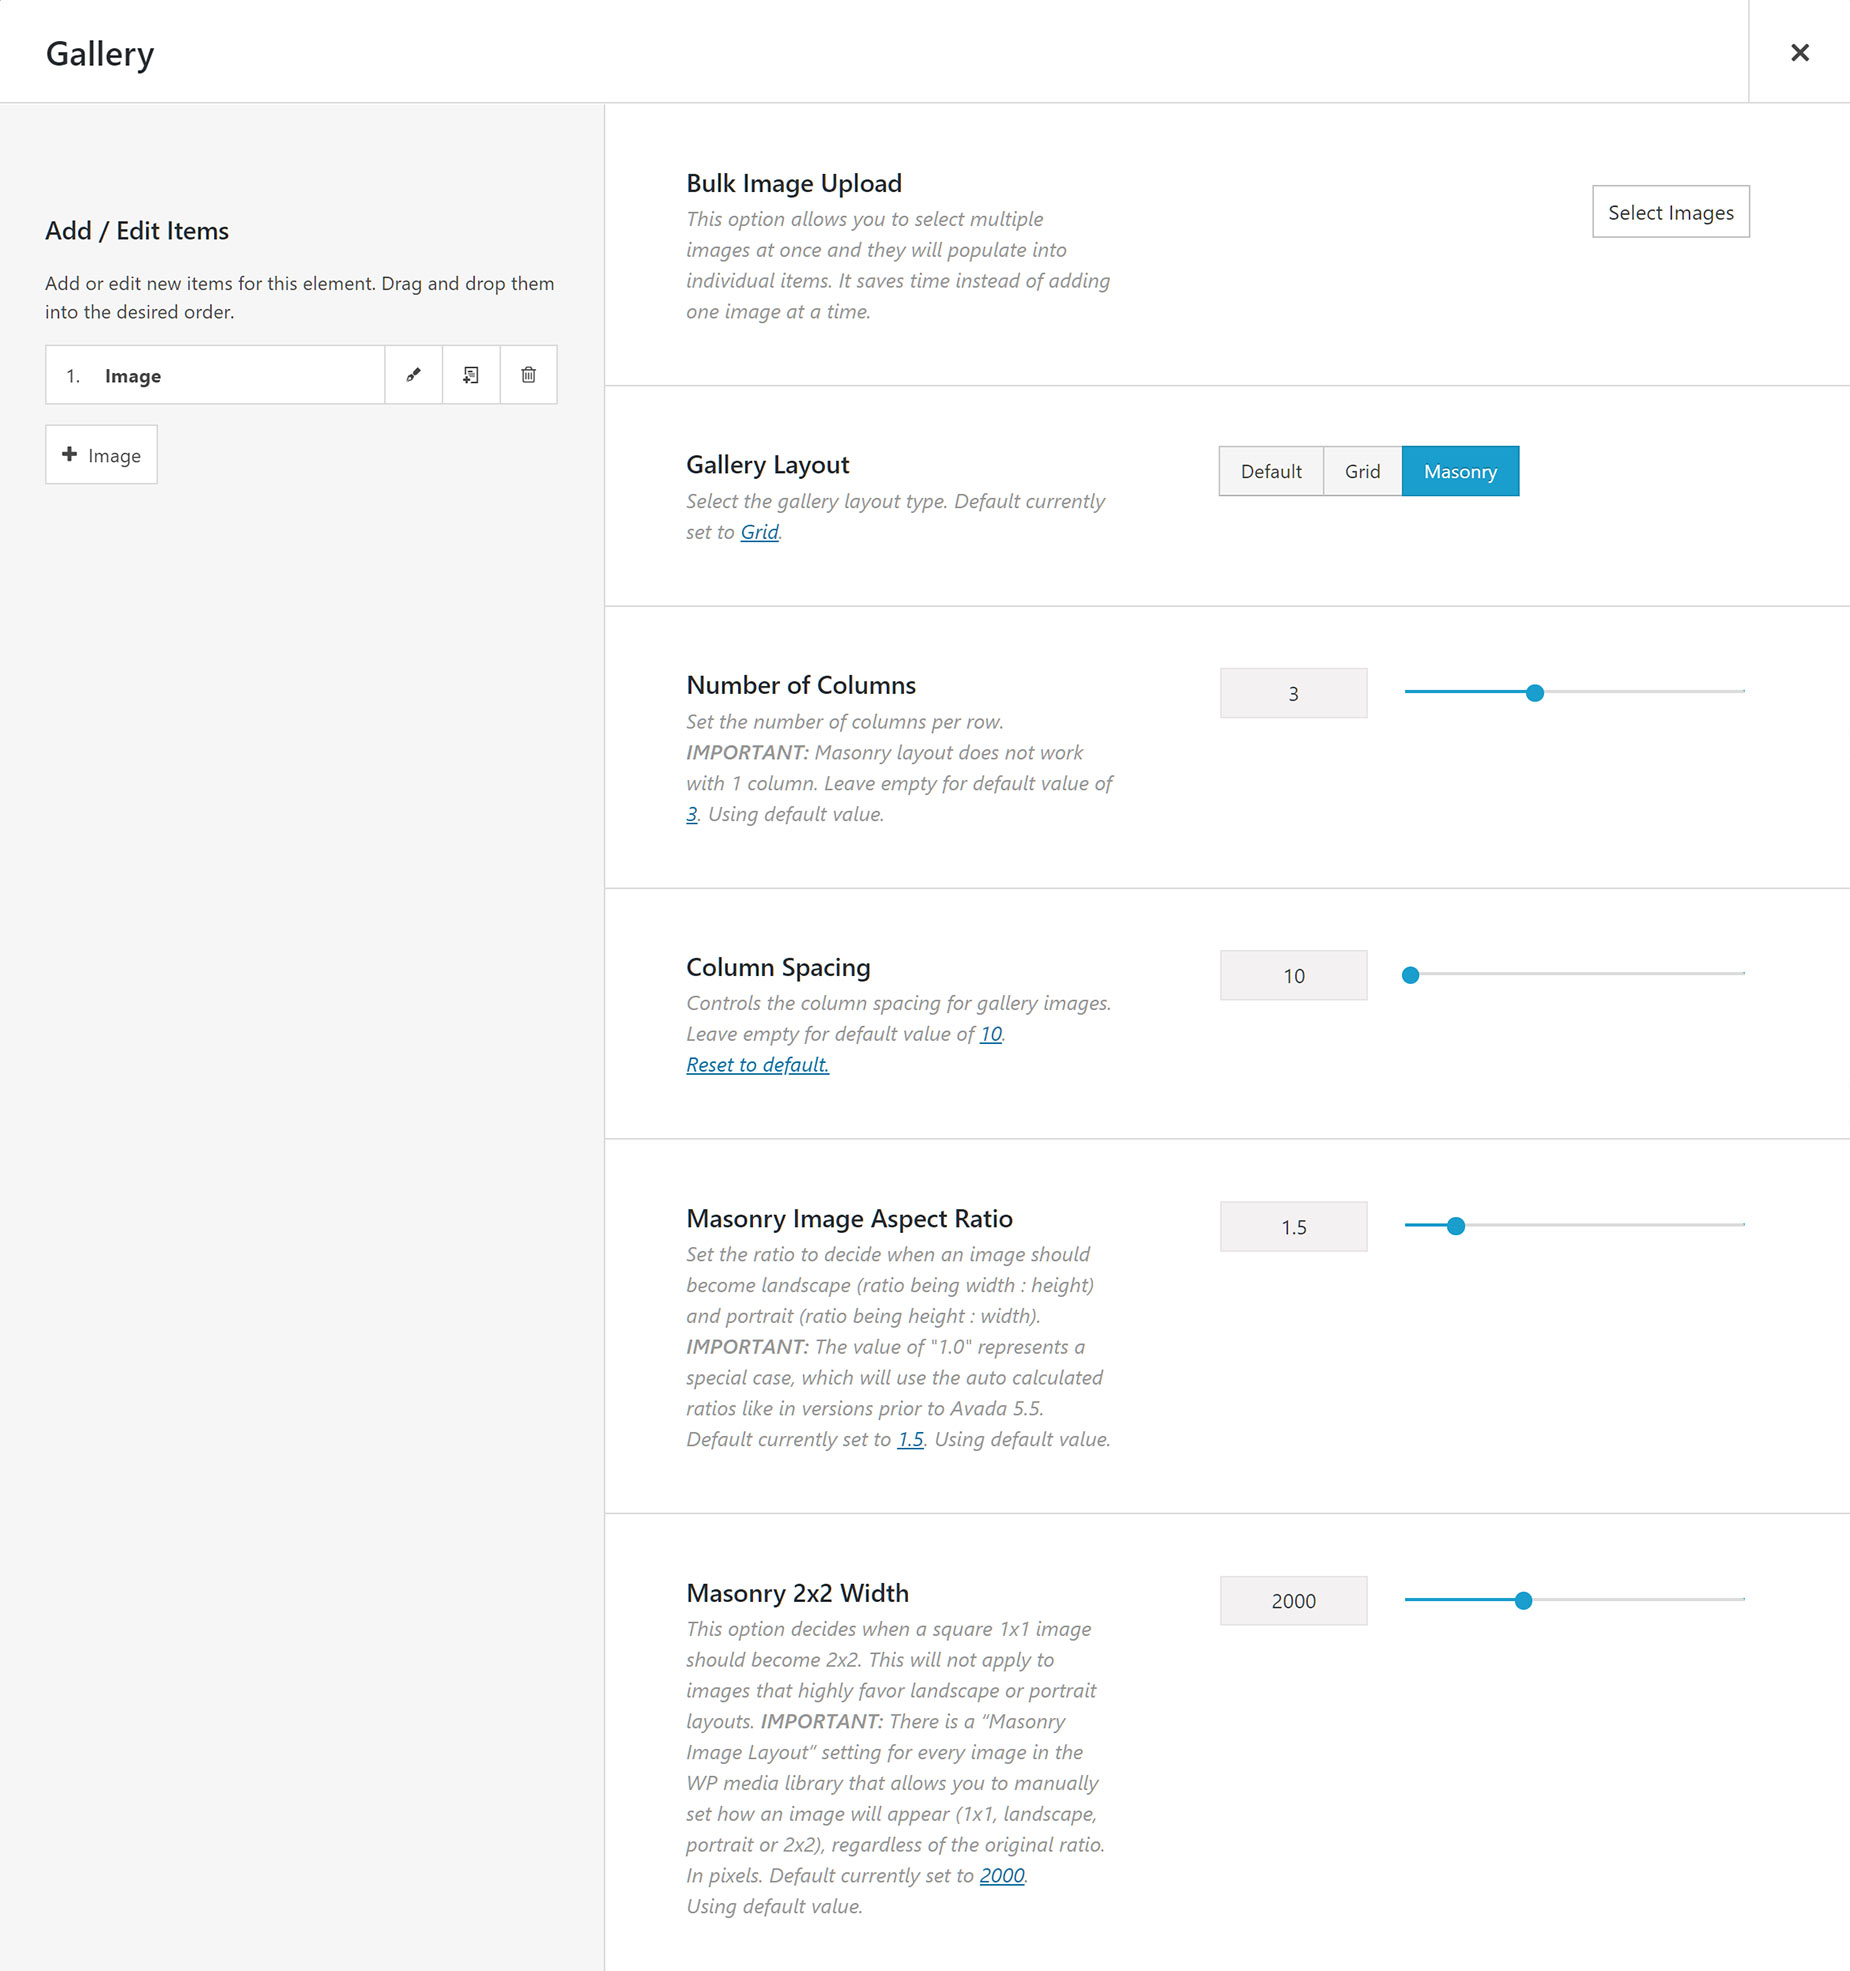1850x1971 pixels.
Task: Delete the Image item with trash icon
Action: [x=528, y=375]
